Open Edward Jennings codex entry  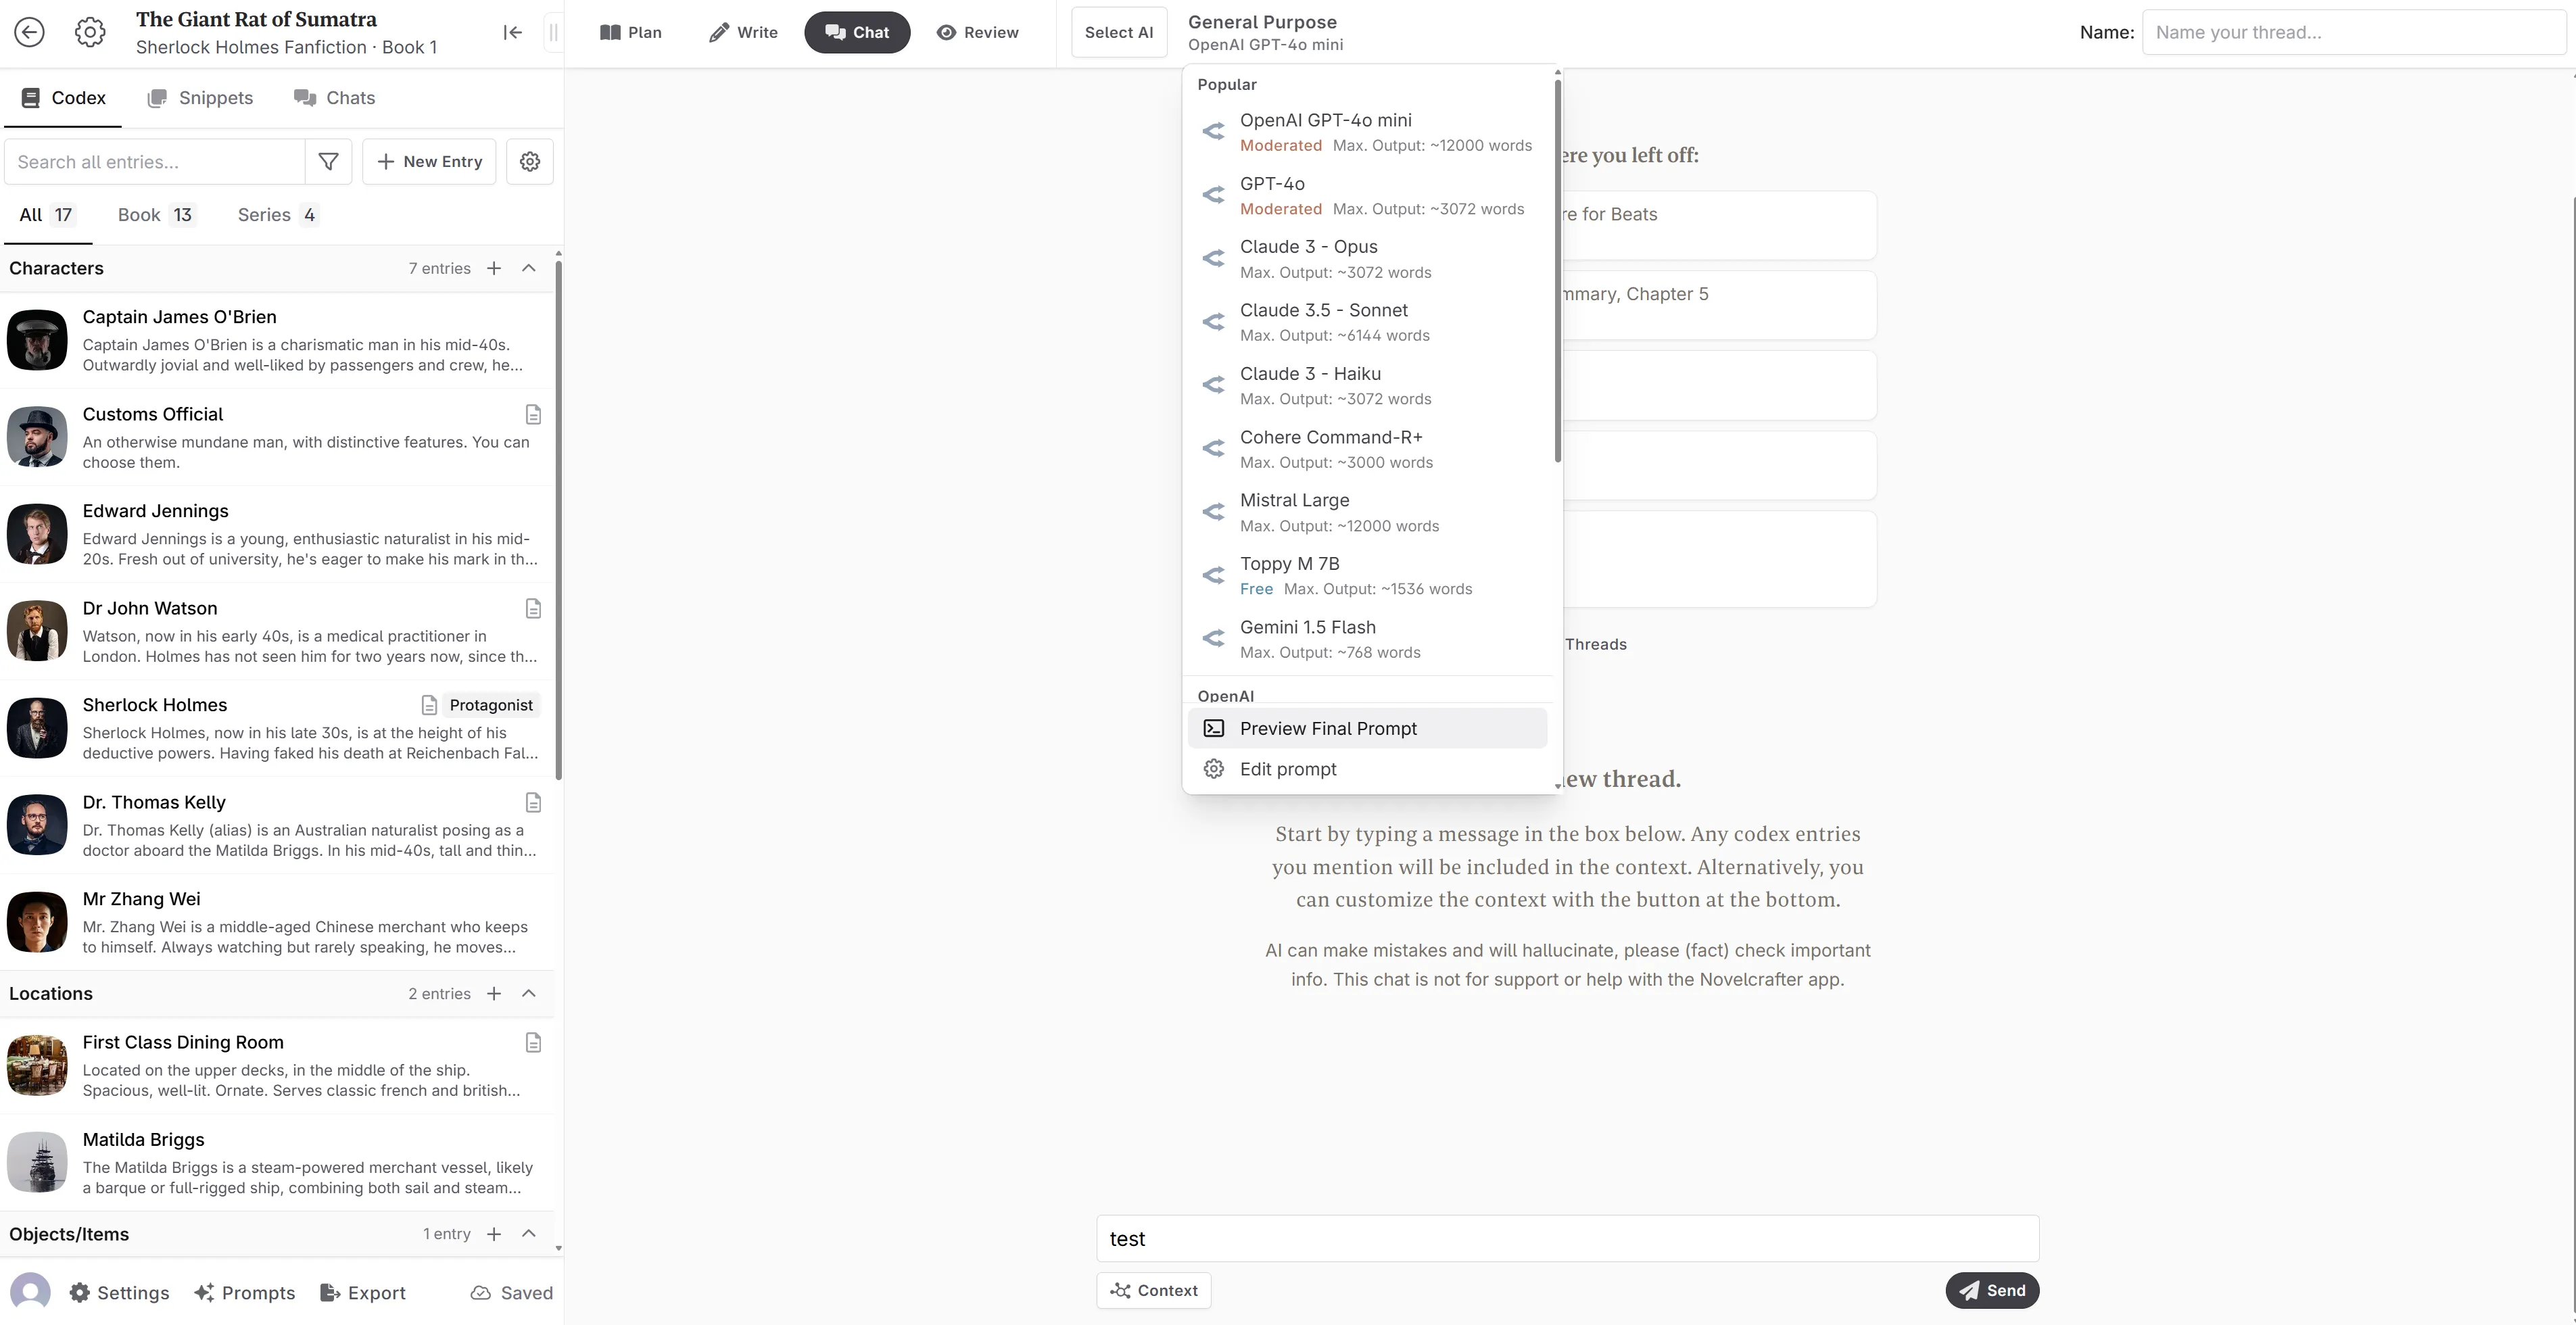pos(277,534)
